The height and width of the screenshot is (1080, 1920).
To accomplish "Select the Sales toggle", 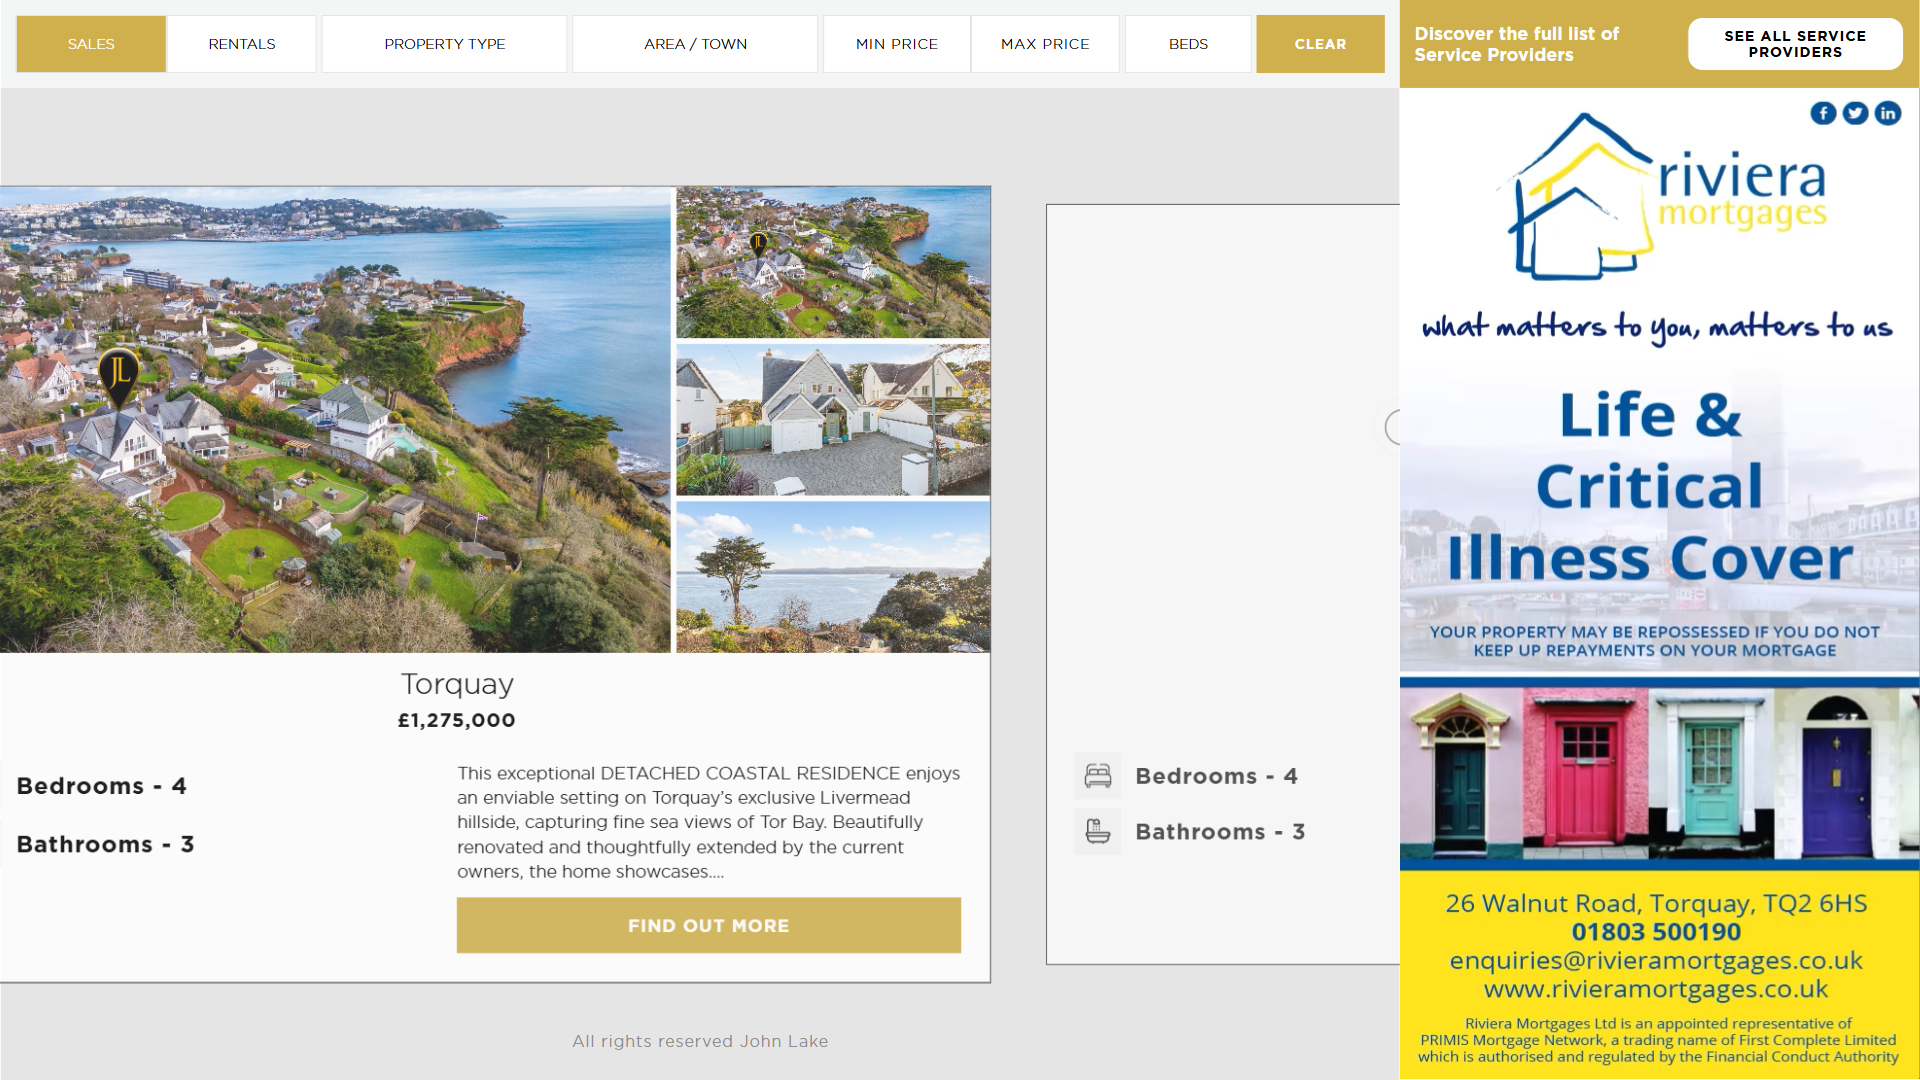I will (91, 44).
